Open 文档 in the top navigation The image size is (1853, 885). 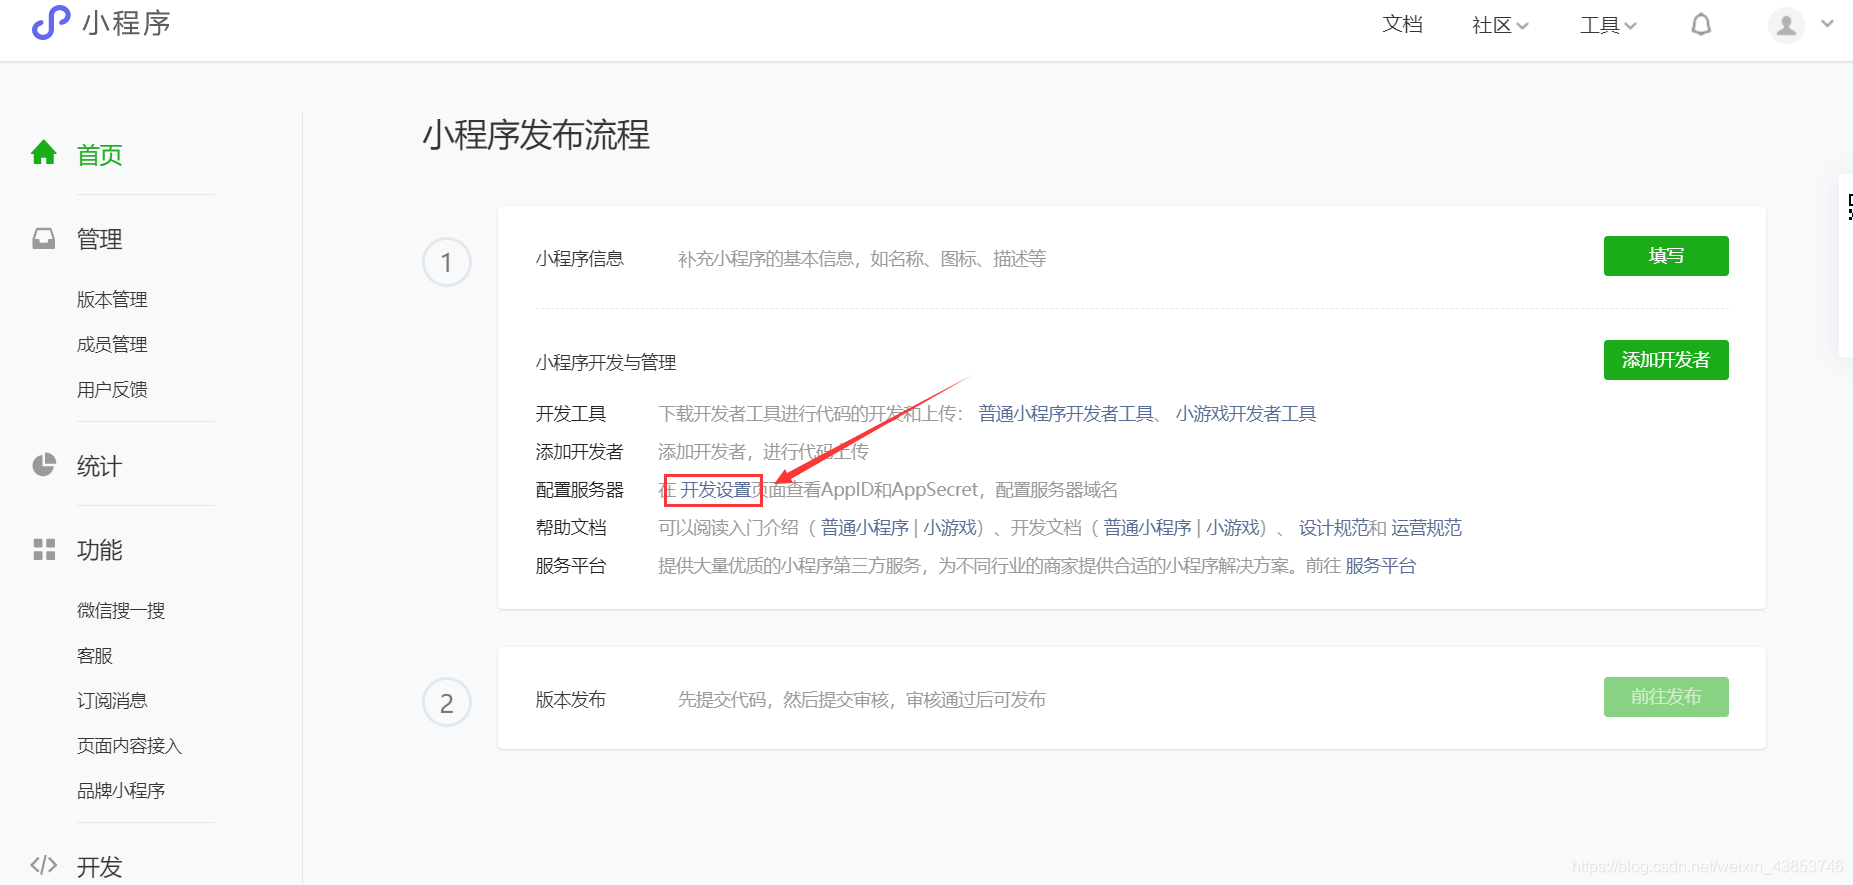[x=1402, y=24]
